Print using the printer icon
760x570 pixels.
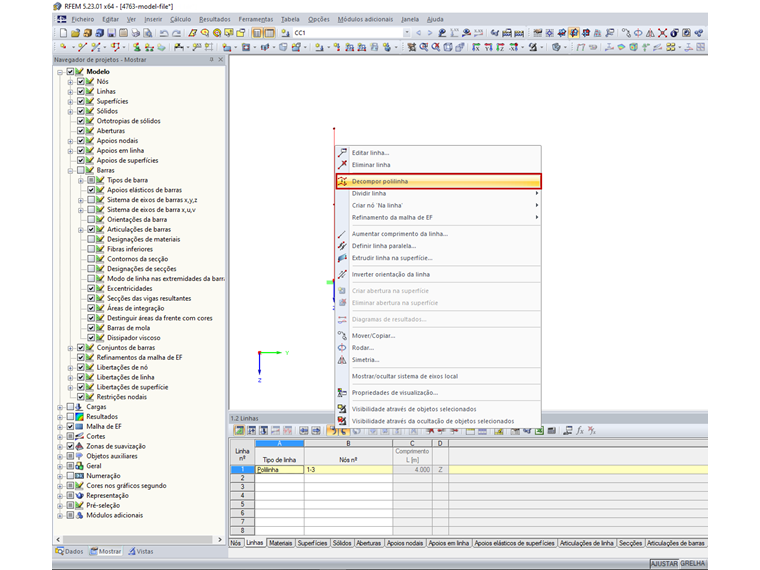click(136, 33)
